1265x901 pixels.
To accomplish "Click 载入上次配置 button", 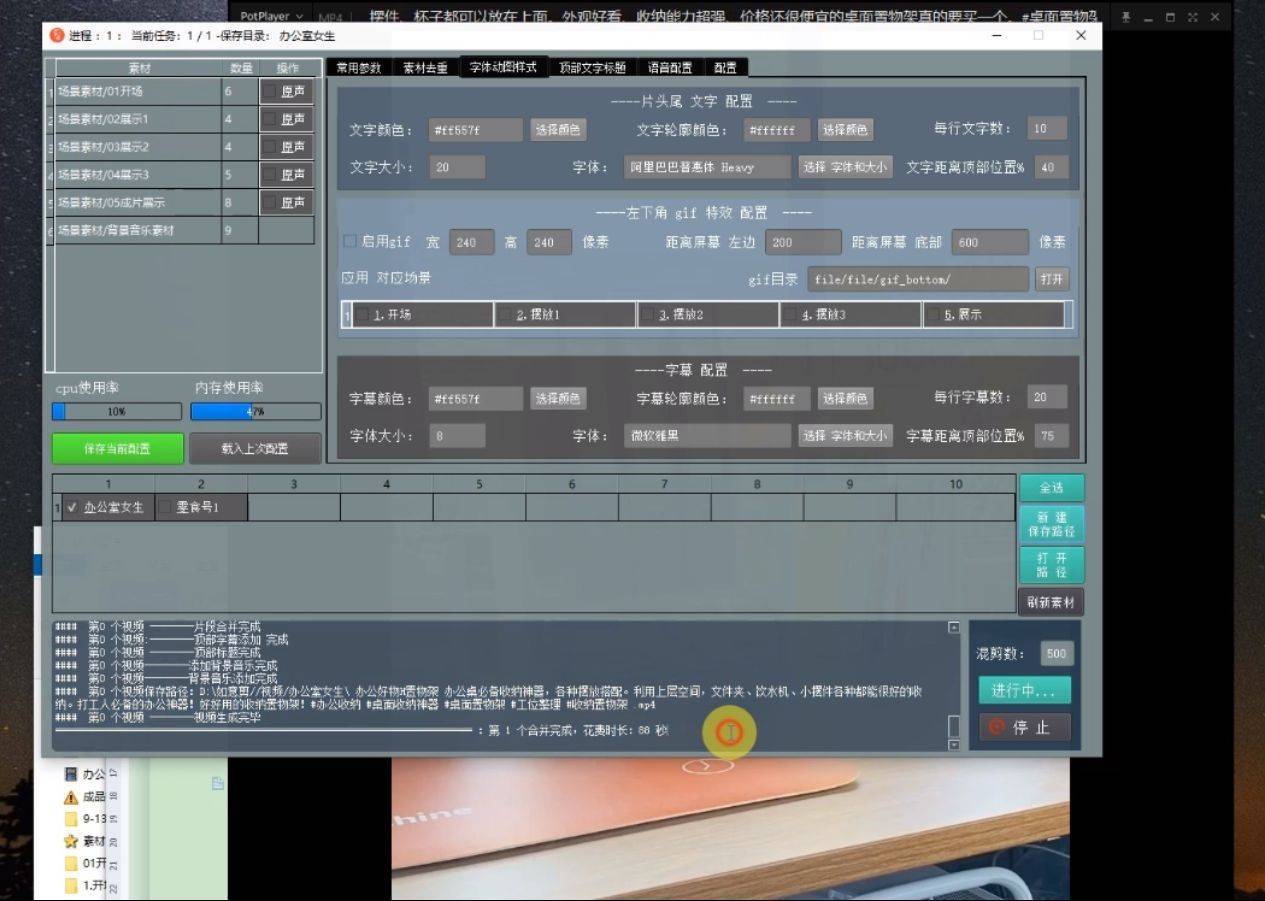I will pos(255,448).
